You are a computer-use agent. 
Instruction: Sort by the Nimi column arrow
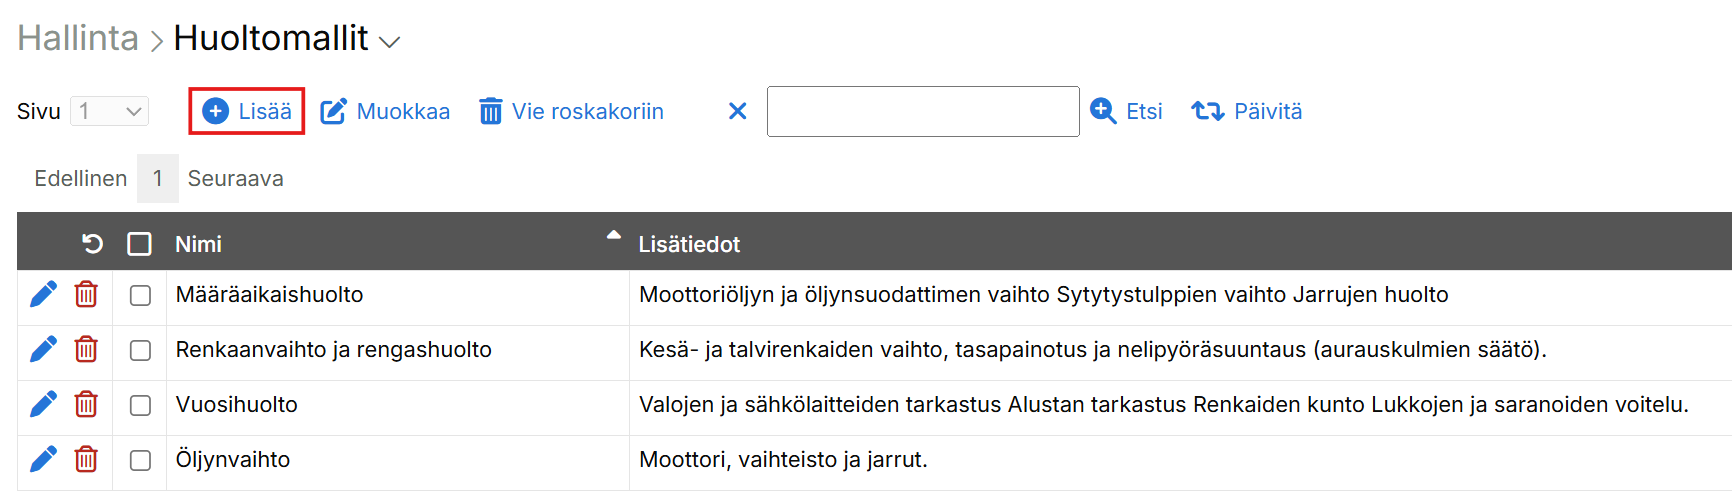(613, 236)
